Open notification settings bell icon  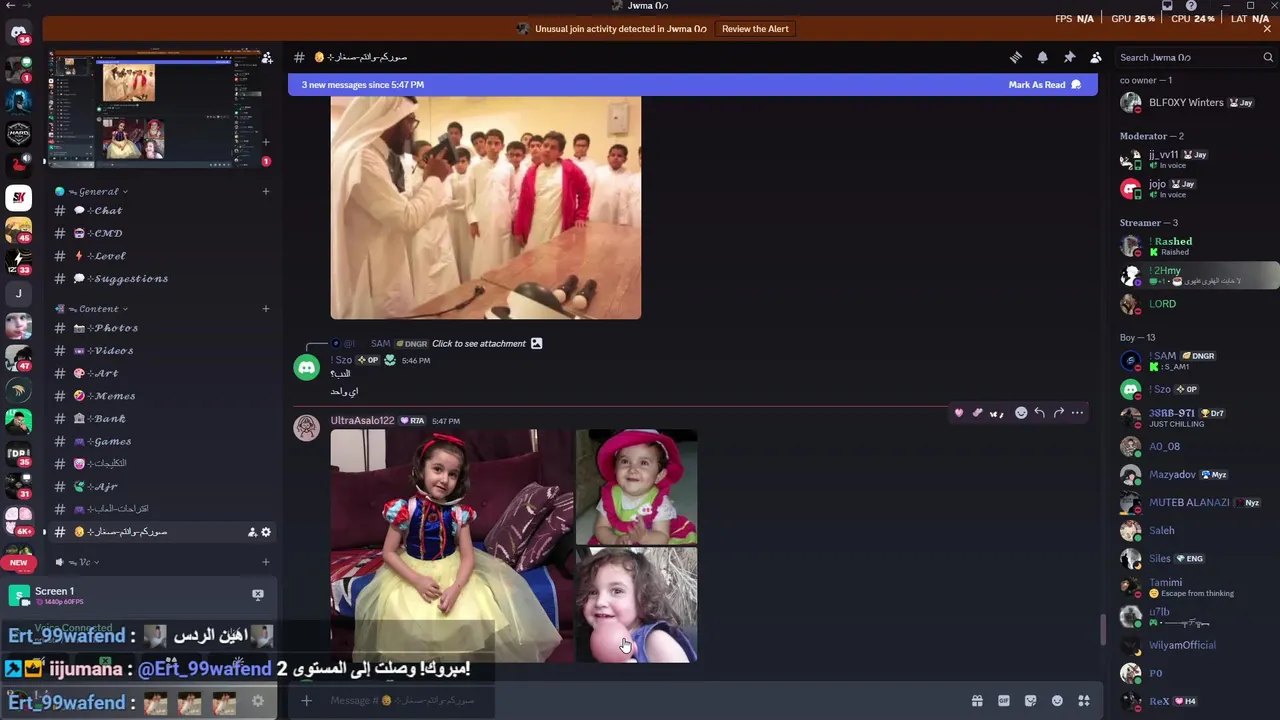pyautogui.click(x=1042, y=57)
